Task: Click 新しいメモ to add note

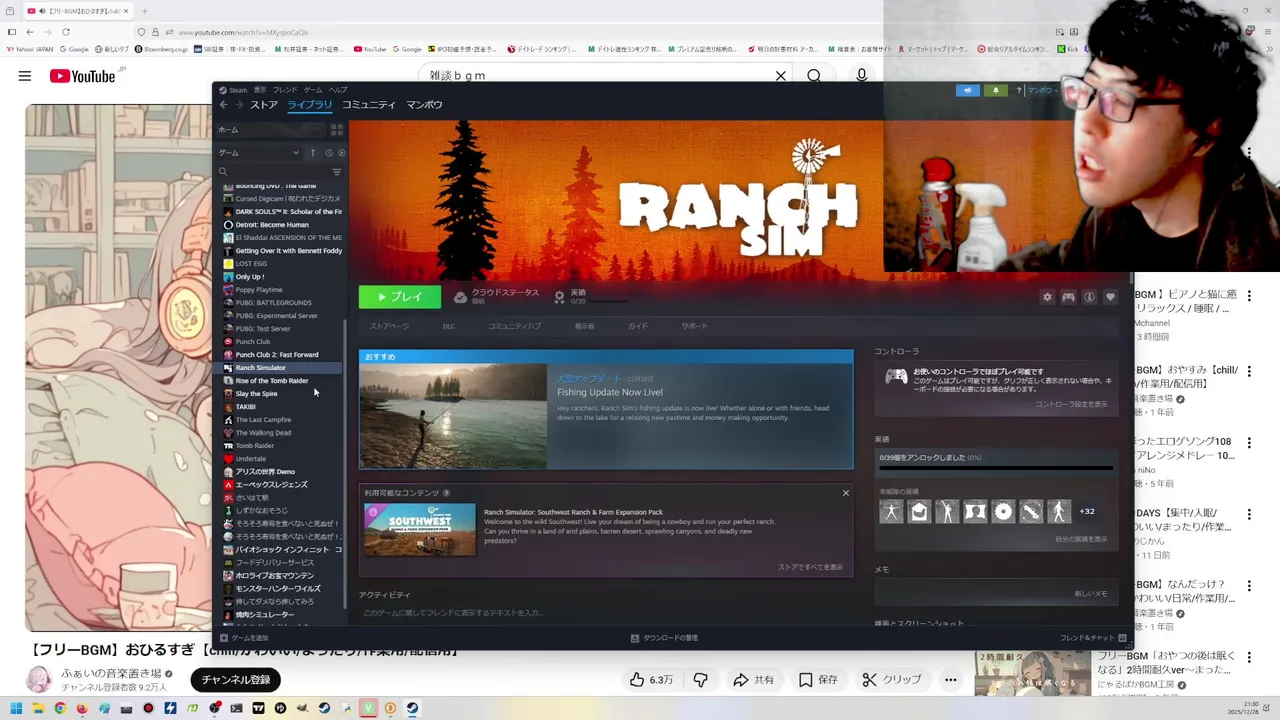Action: tap(1091, 594)
